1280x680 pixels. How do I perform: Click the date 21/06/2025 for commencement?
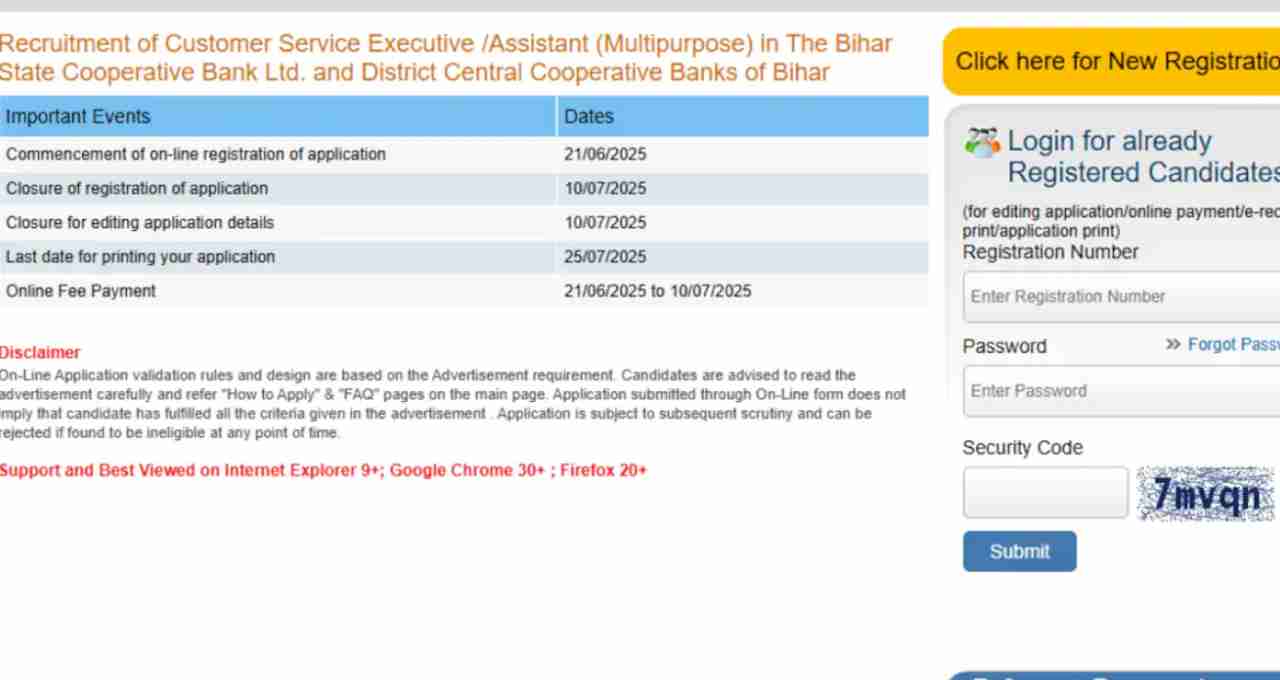pyautogui.click(x=605, y=154)
